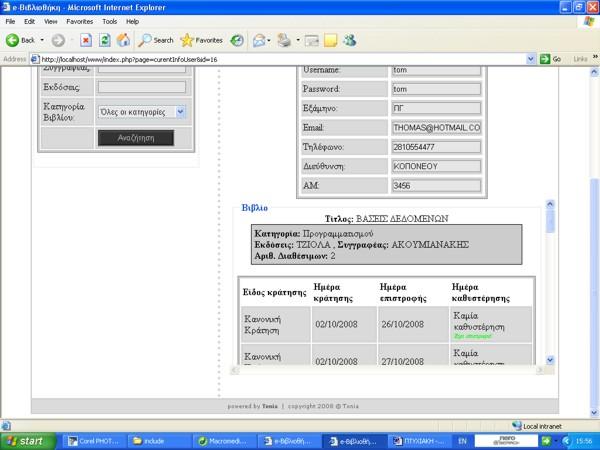Open the Favorites menu

[x=80, y=21]
